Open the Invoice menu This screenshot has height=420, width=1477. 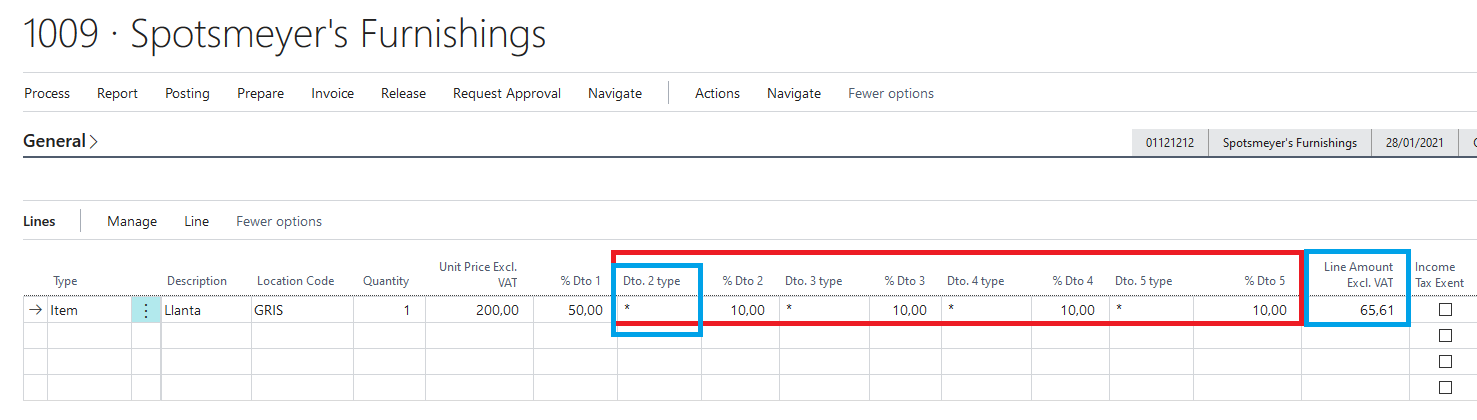[332, 93]
